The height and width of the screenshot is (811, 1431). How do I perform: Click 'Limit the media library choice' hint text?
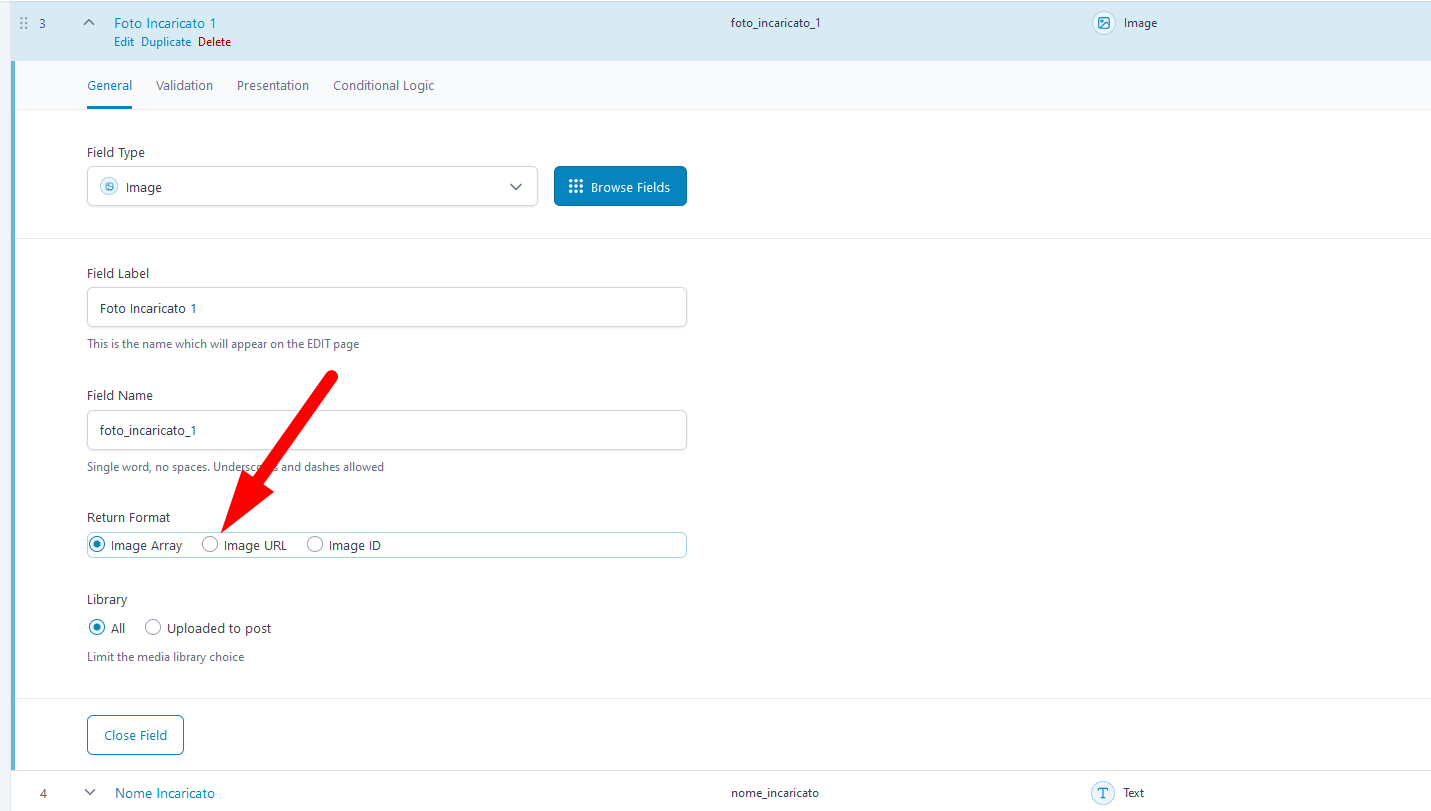coord(166,657)
